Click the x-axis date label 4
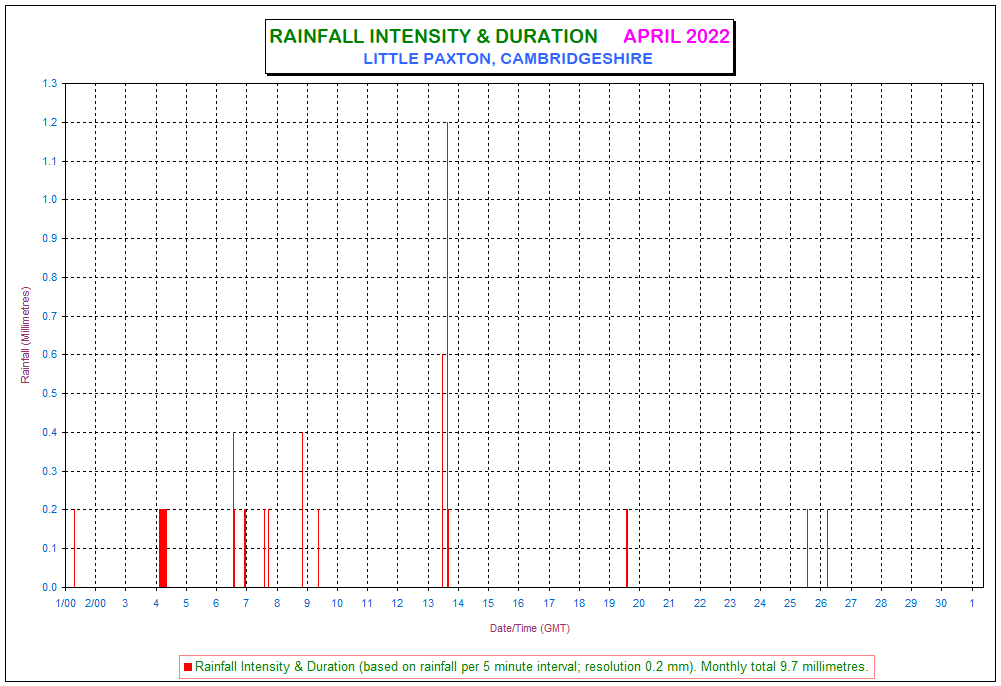1001x686 pixels. (x=156, y=604)
